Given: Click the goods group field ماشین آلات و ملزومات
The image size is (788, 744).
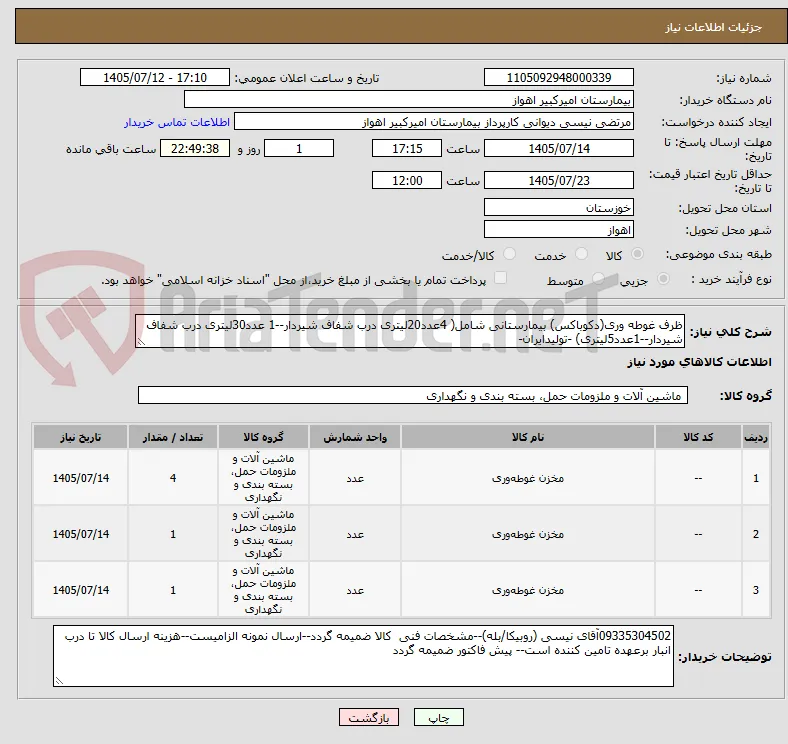Looking at the screenshot, I should click(413, 396).
